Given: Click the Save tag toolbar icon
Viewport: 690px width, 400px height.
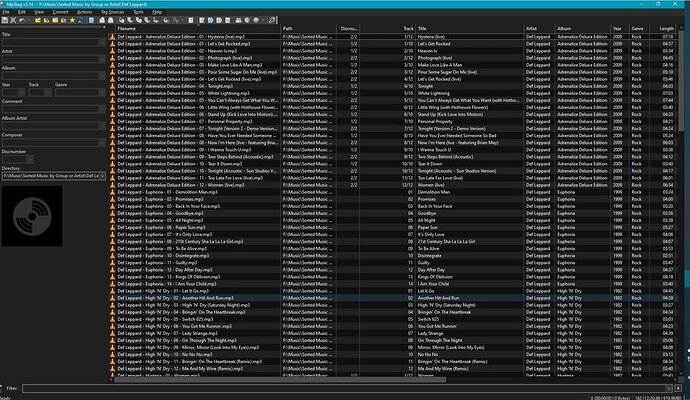Looking at the screenshot, I should click(x=4, y=20).
